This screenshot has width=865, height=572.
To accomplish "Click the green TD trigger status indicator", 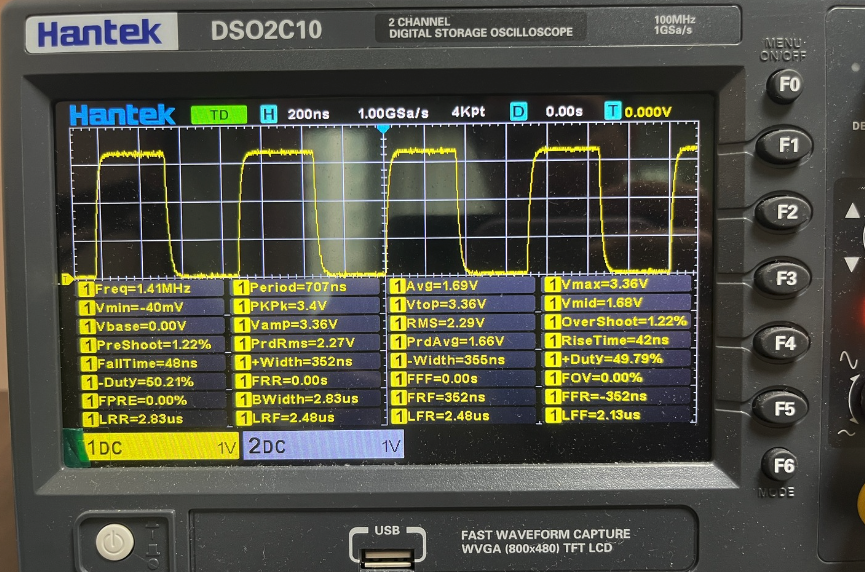I will coord(219,115).
